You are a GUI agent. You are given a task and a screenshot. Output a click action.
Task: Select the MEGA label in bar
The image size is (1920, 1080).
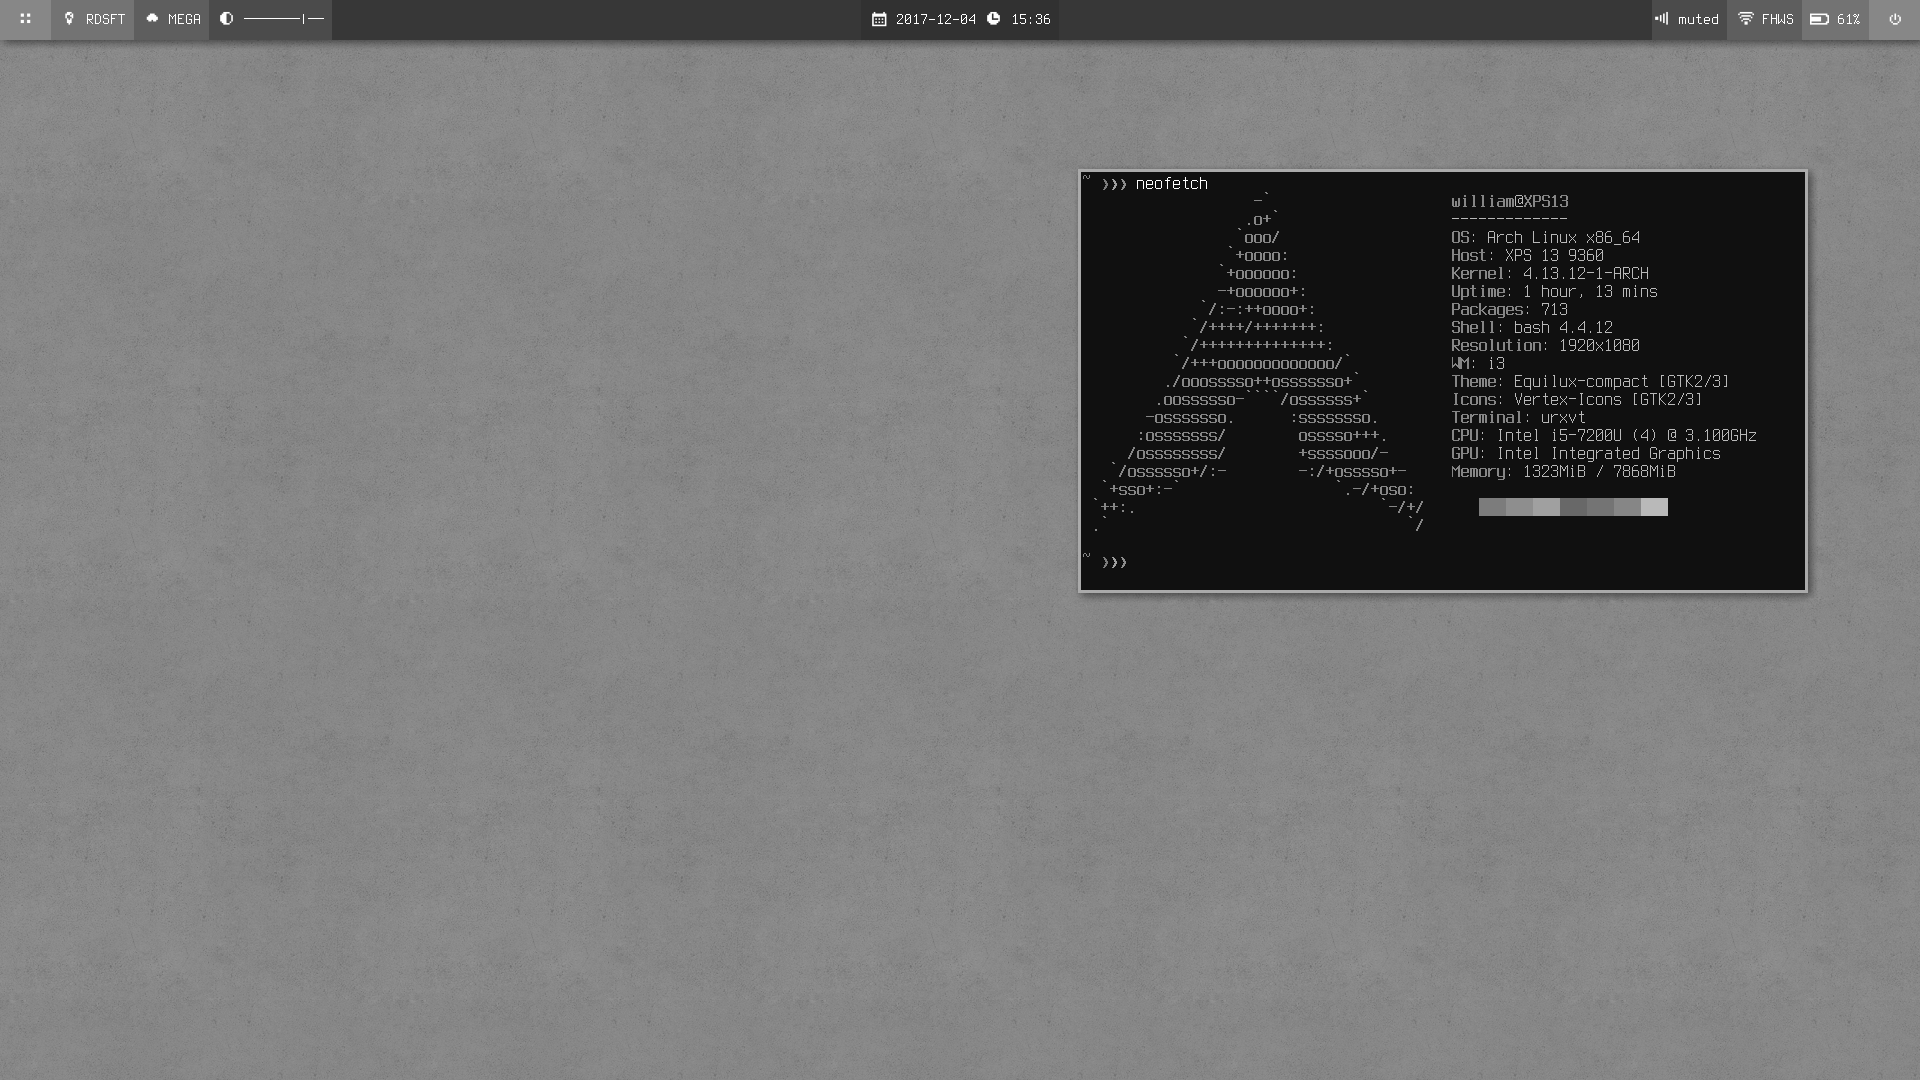pyautogui.click(x=184, y=19)
